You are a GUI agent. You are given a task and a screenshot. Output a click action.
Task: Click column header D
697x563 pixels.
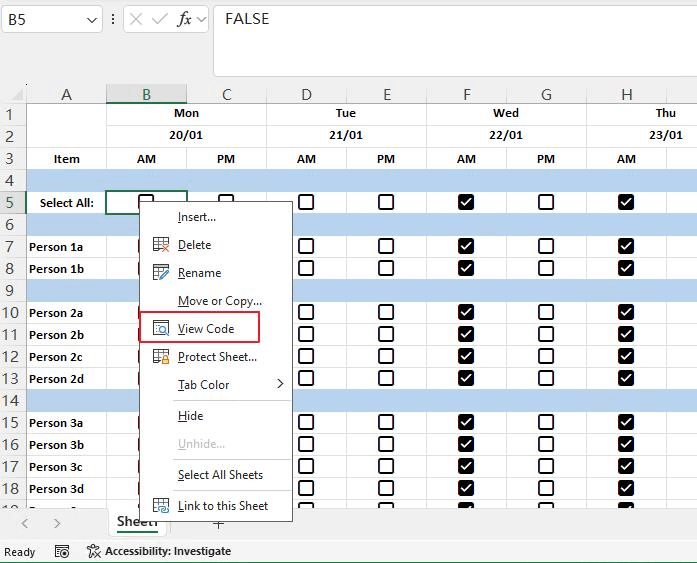306,94
